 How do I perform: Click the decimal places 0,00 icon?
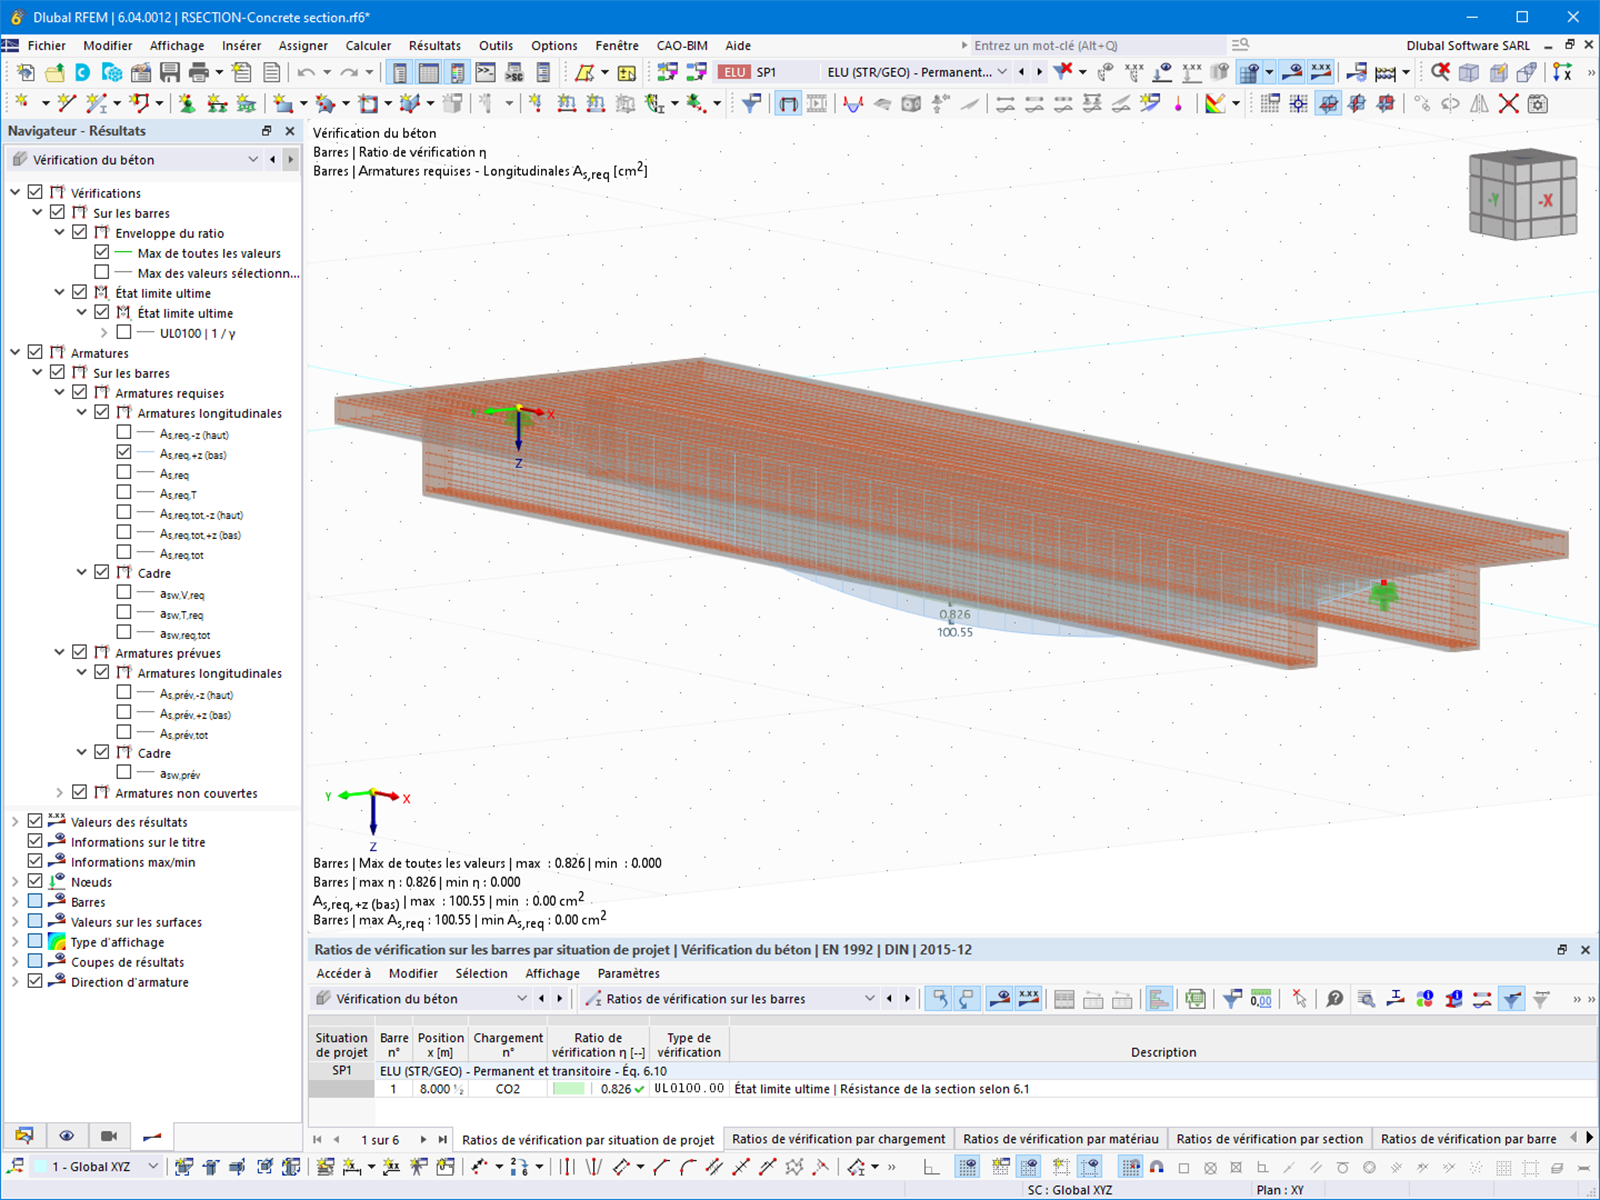coord(1261,999)
